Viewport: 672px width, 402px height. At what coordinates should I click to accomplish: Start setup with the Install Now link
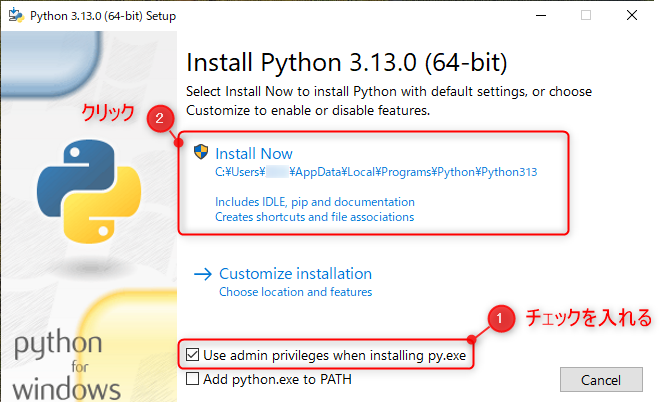(x=254, y=153)
